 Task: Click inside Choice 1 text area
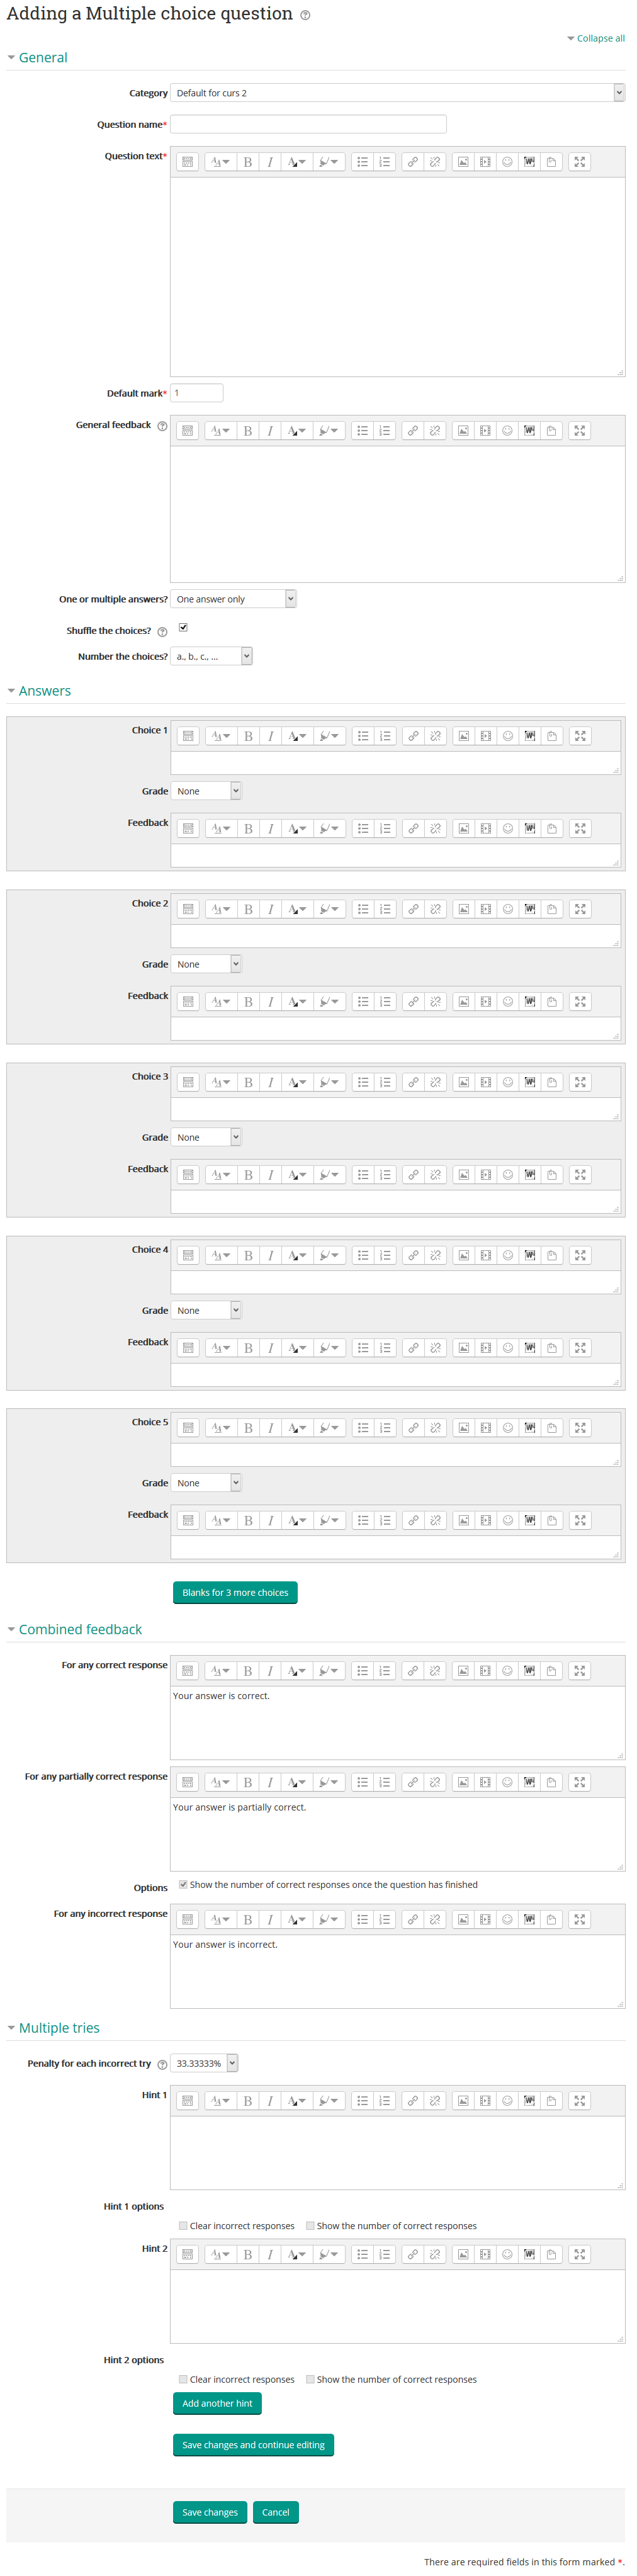pos(396,763)
